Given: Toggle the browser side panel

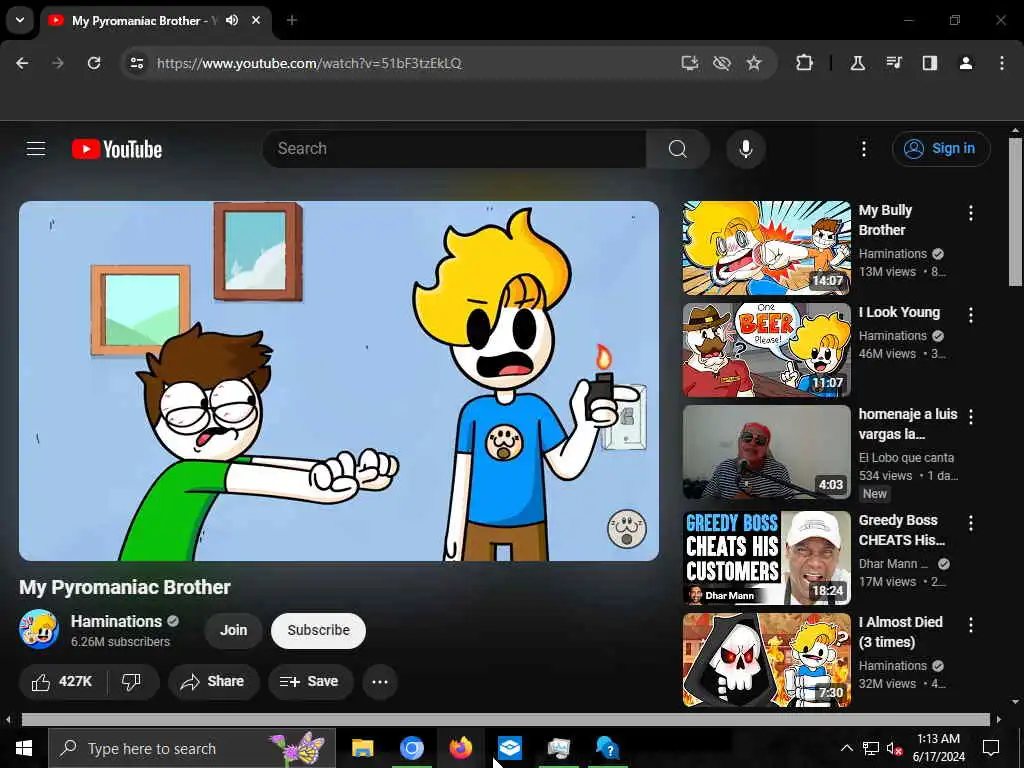Looking at the screenshot, I should [x=929, y=63].
